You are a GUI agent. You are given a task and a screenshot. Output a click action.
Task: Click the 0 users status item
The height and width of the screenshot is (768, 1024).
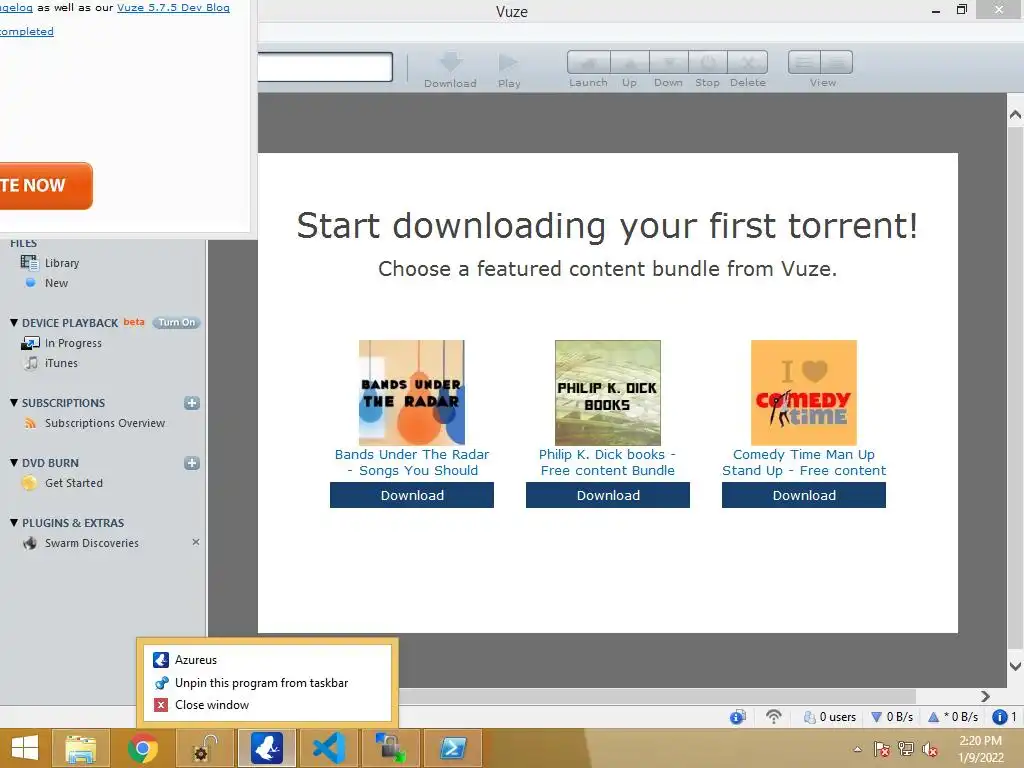829,717
